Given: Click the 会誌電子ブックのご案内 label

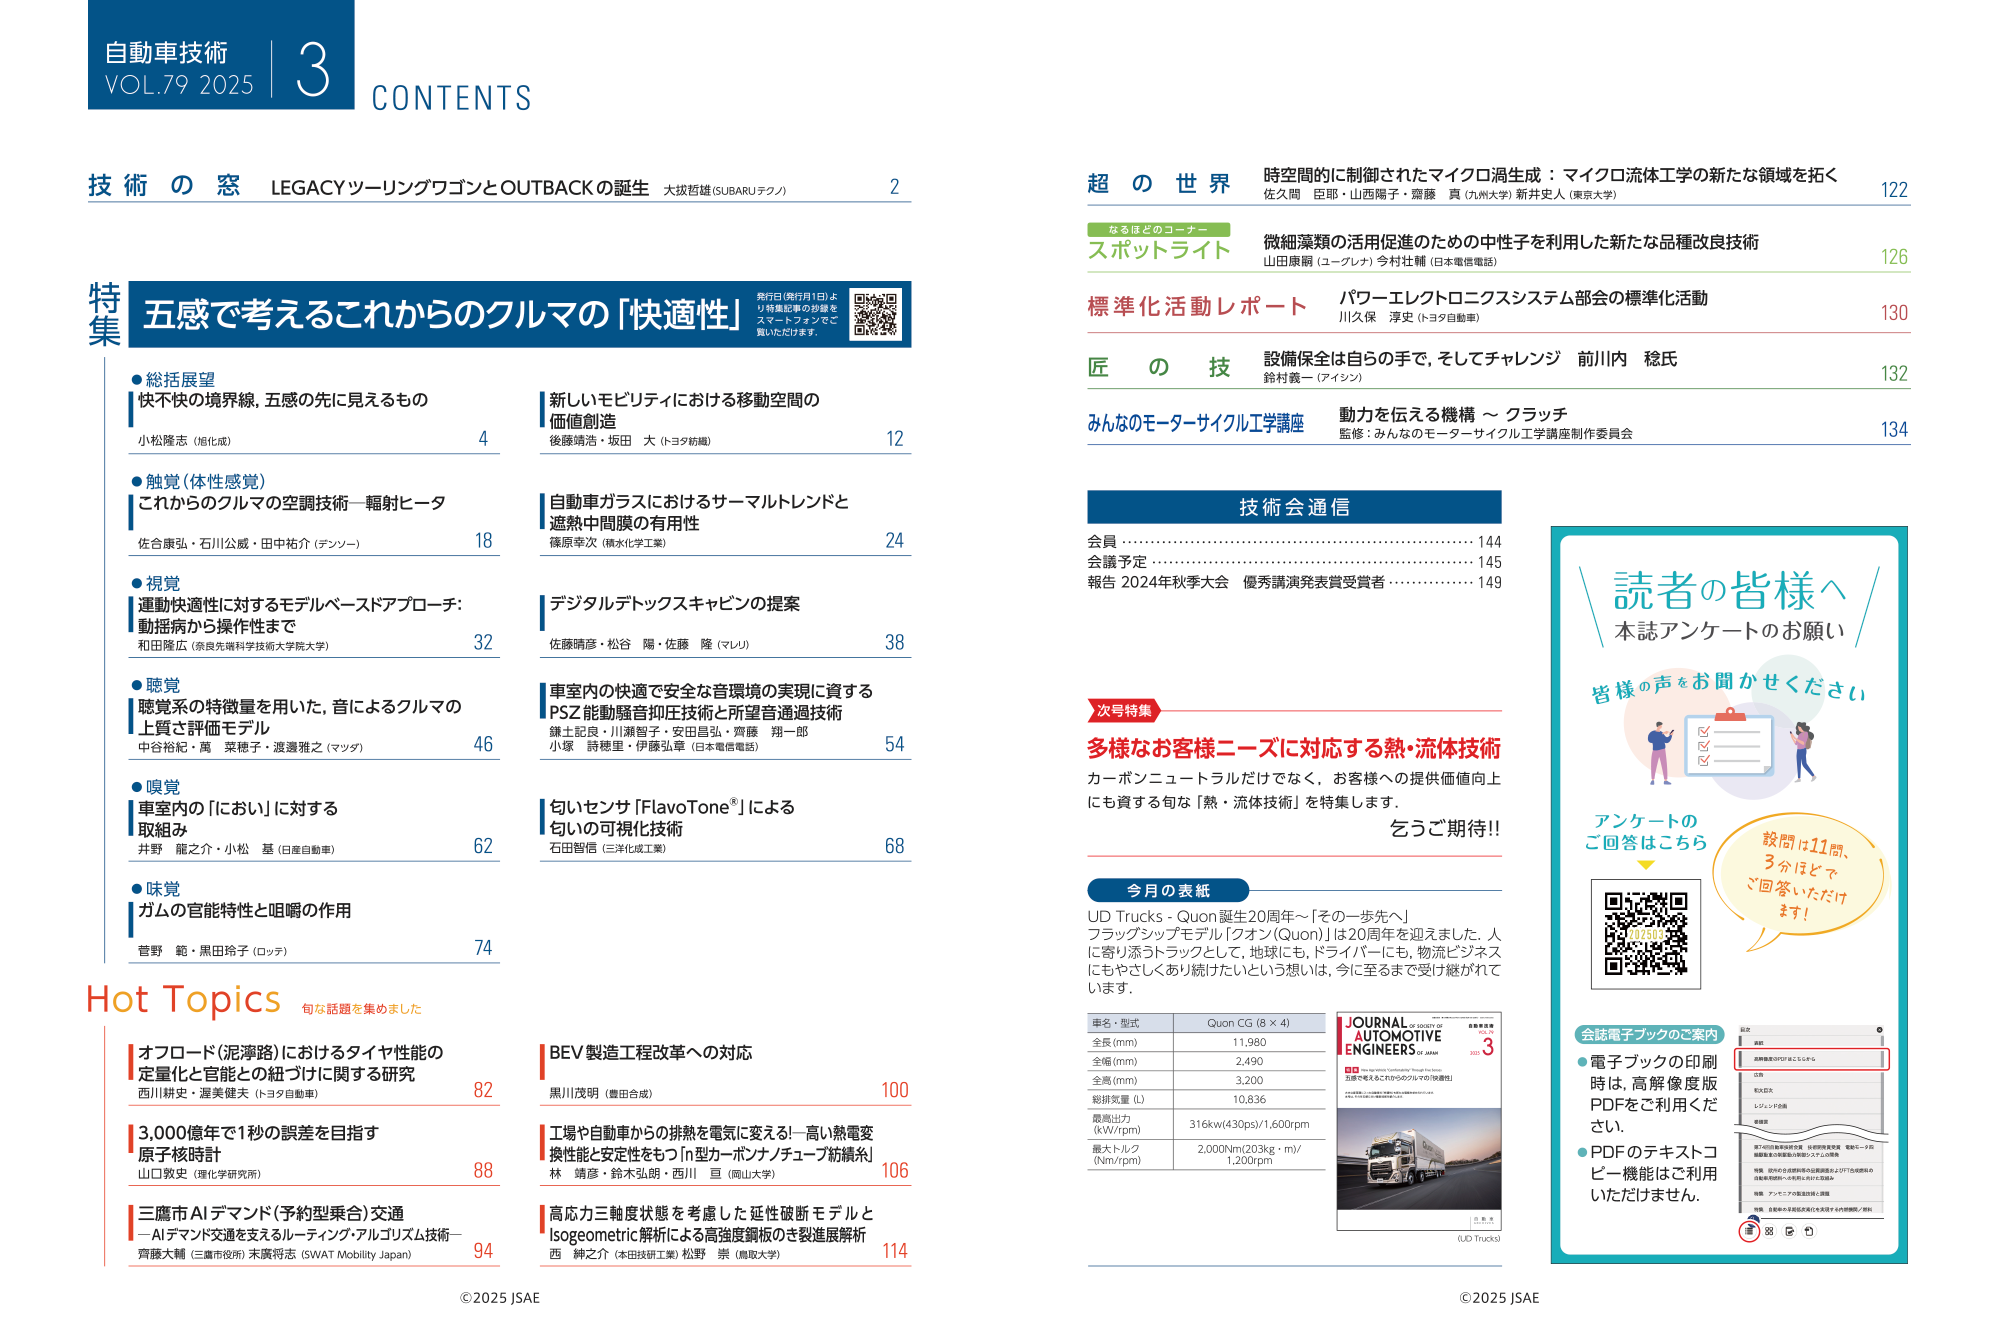Looking at the screenshot, I should click(x=1648, y=1035).
